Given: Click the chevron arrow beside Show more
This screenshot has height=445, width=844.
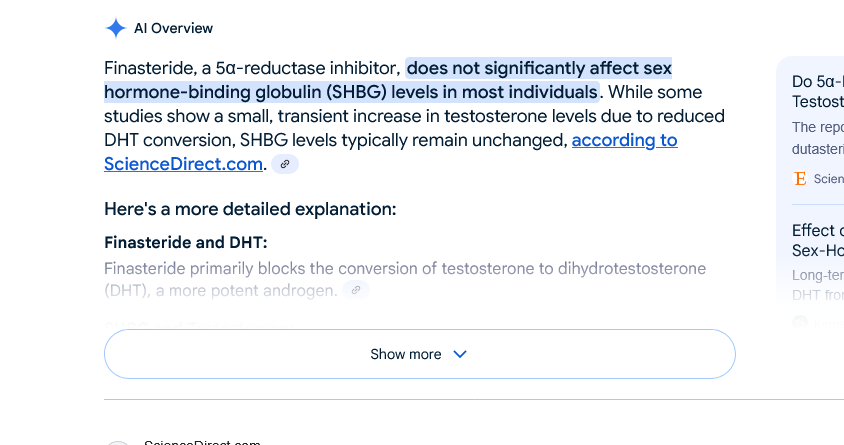Looking at the screenshot, I should [x=460, y=354].
